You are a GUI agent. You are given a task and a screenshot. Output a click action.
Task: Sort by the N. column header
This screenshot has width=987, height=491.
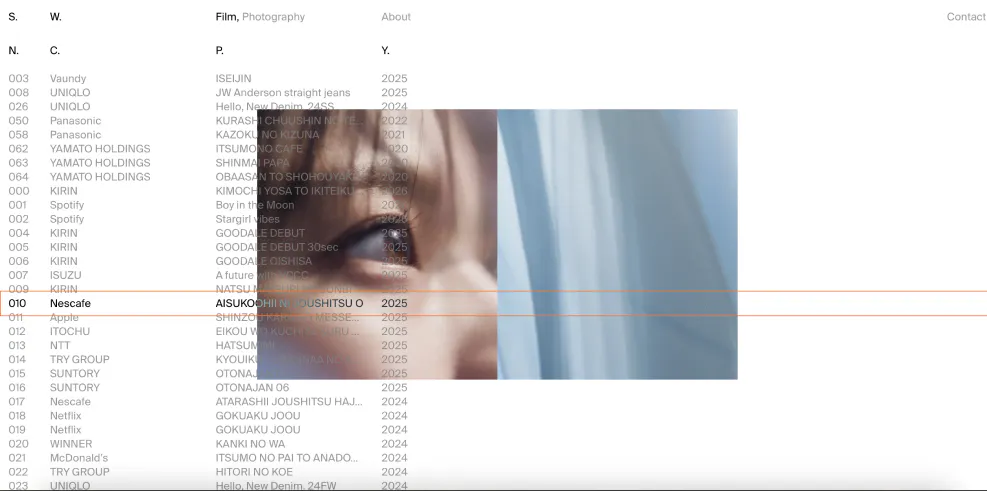pyautogui.click(x=13, y=50)
